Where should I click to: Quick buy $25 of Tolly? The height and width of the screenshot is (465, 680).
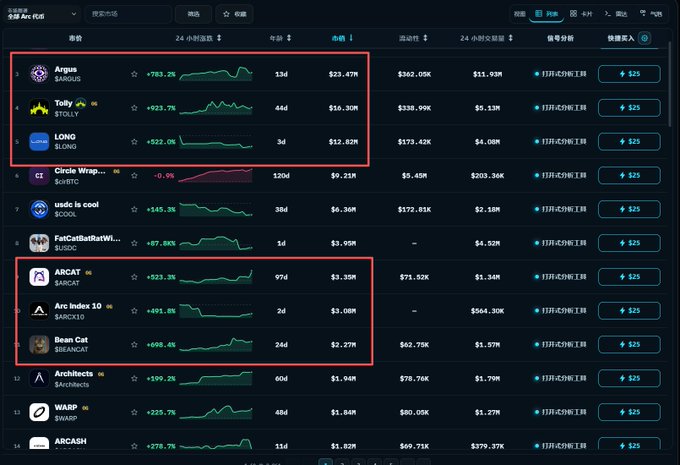(629, 108)
